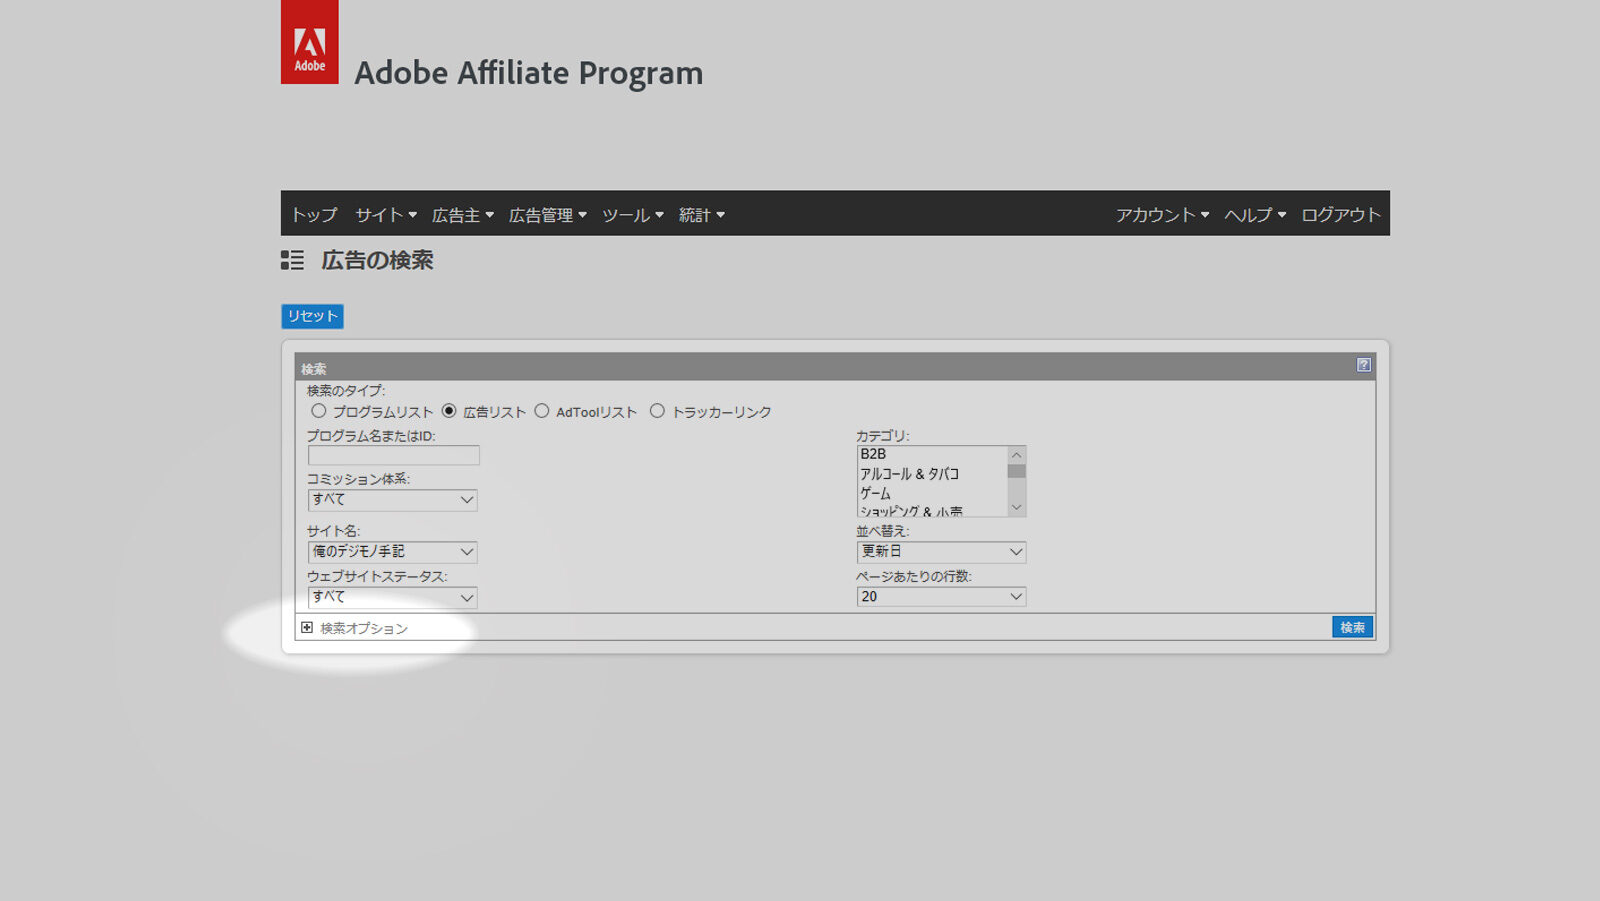The height and width of the screenshot is (901, 1600).
Task: Select ゲーム category
Action: click(x=931, y=493)
